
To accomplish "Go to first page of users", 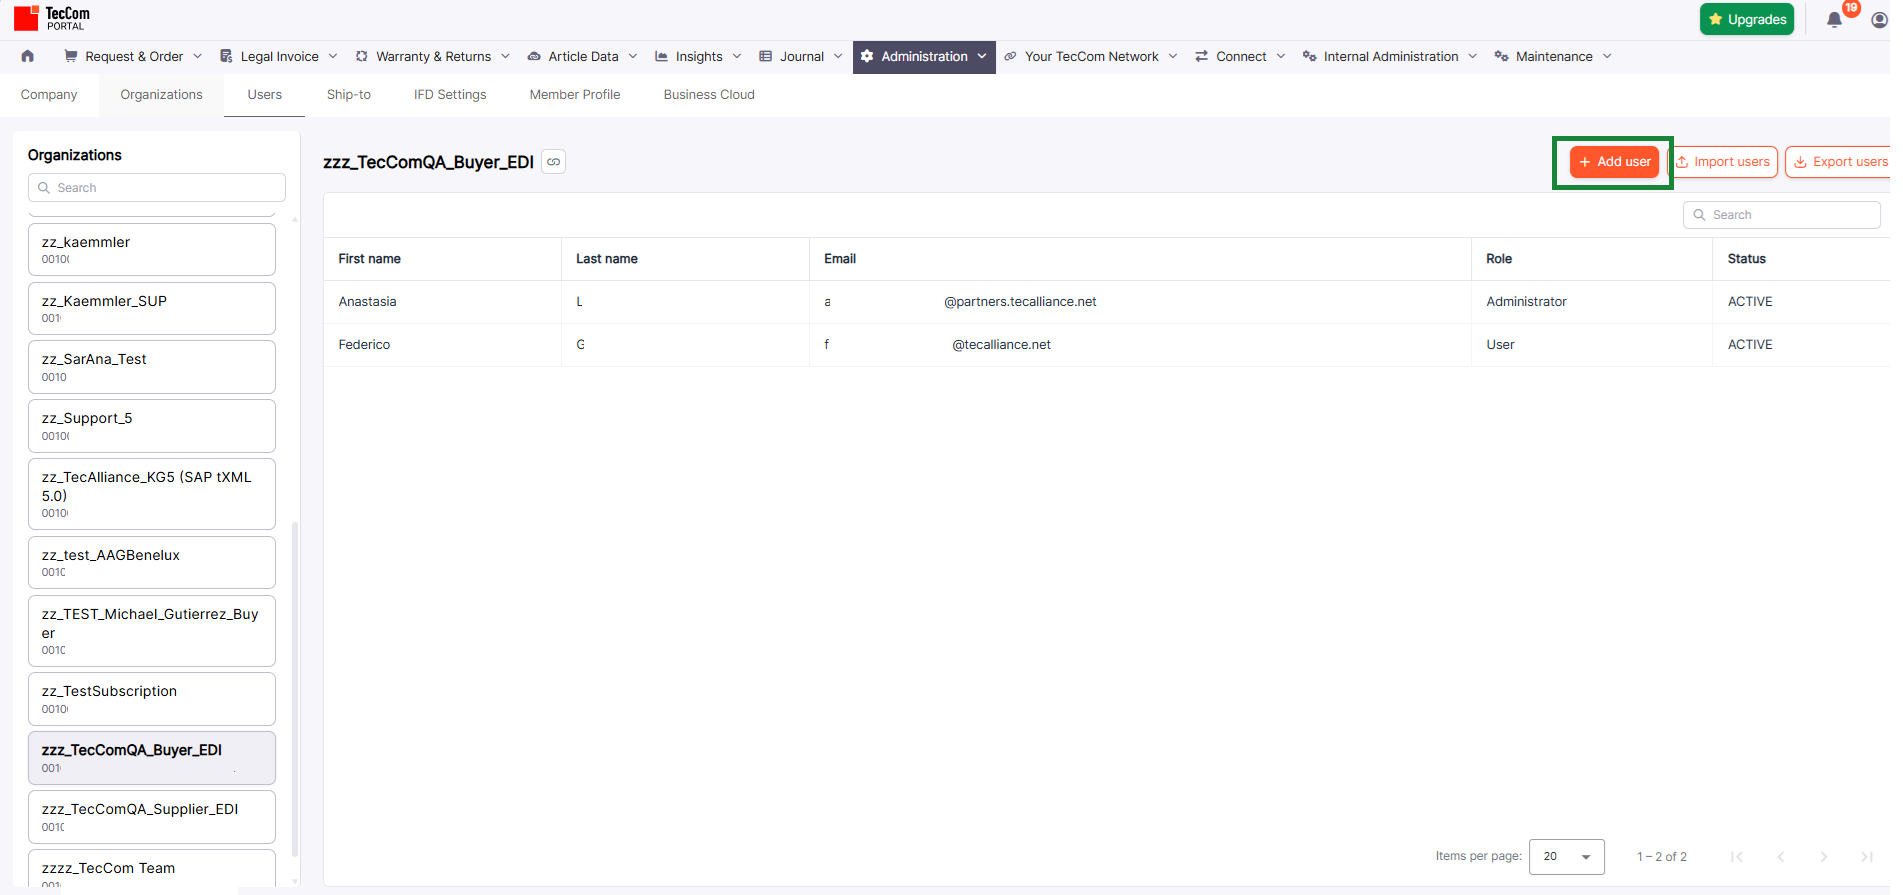I will (x=1737, y=857).
